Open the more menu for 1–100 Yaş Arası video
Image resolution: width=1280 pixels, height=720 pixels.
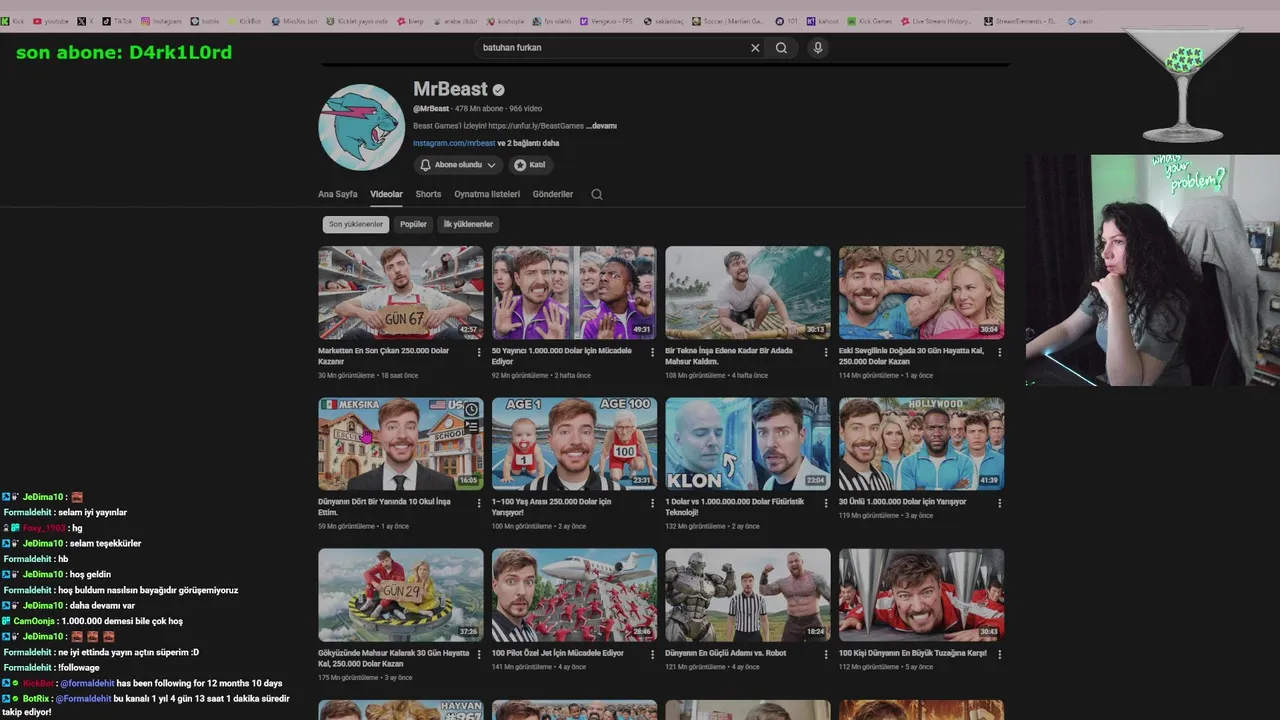point(653,503)
